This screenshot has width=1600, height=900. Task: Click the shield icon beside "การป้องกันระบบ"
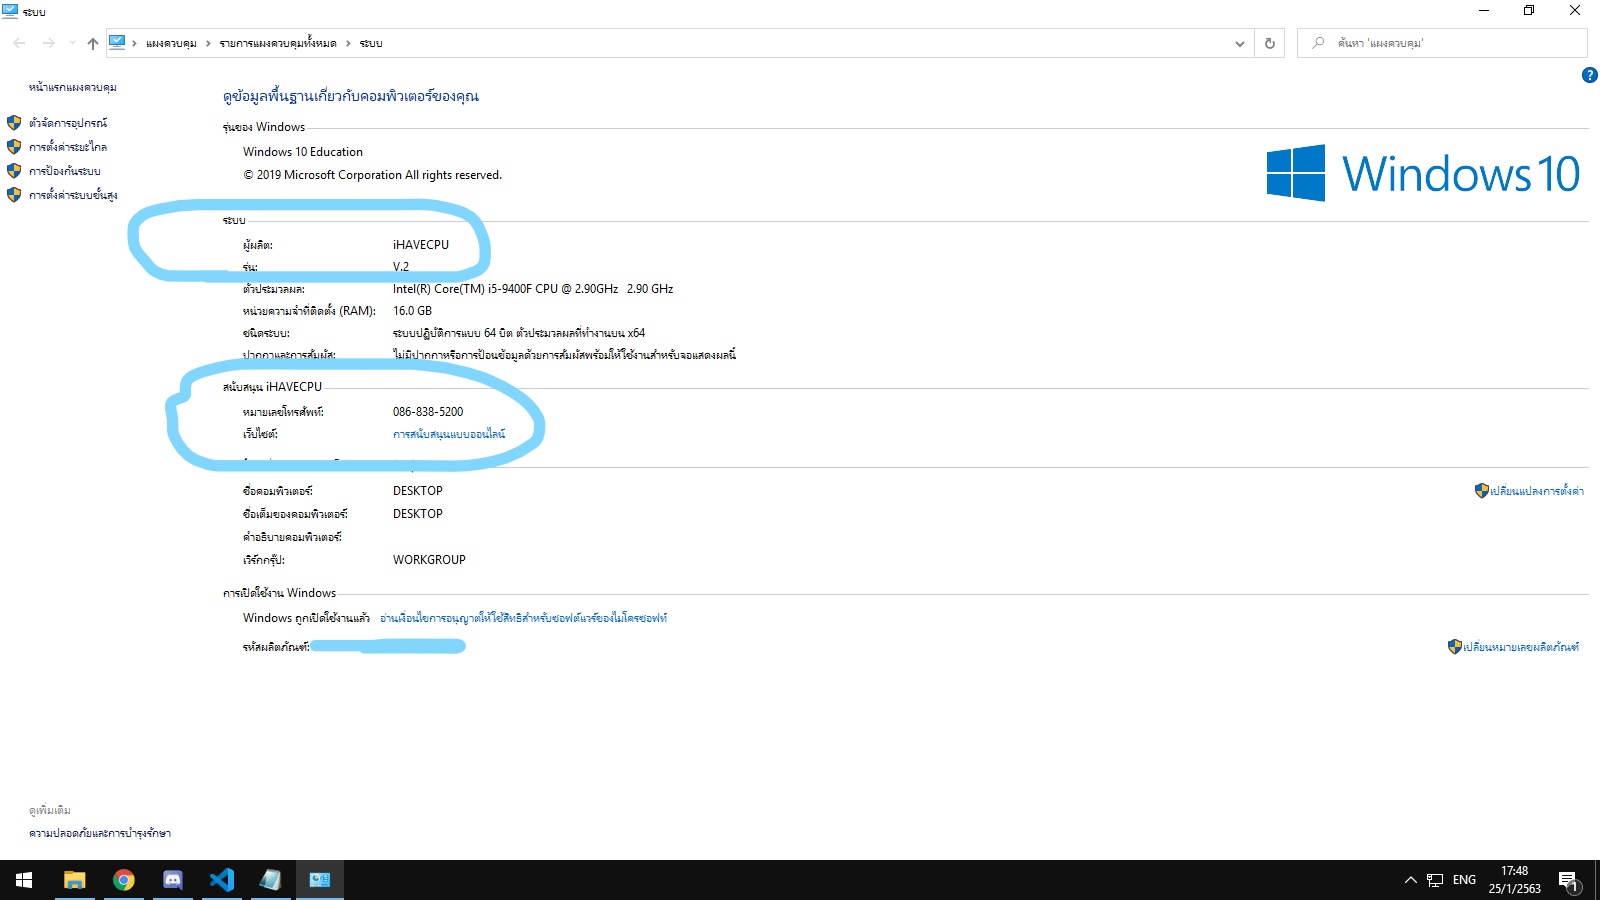pyautogui.click(x=14, y=171)
